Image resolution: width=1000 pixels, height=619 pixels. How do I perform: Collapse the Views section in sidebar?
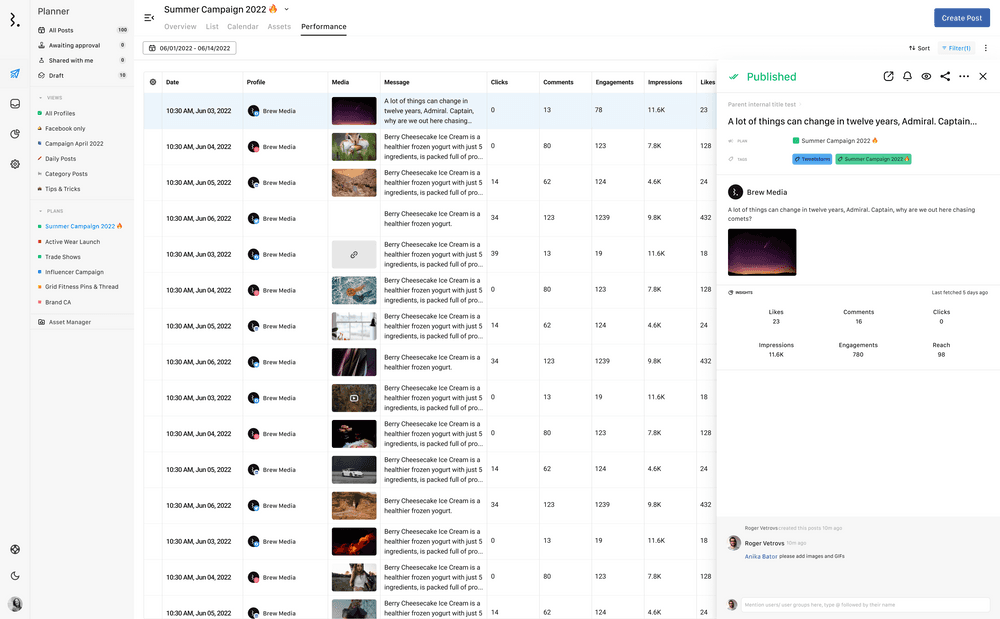pyautogui.click(x=40, y=98)
